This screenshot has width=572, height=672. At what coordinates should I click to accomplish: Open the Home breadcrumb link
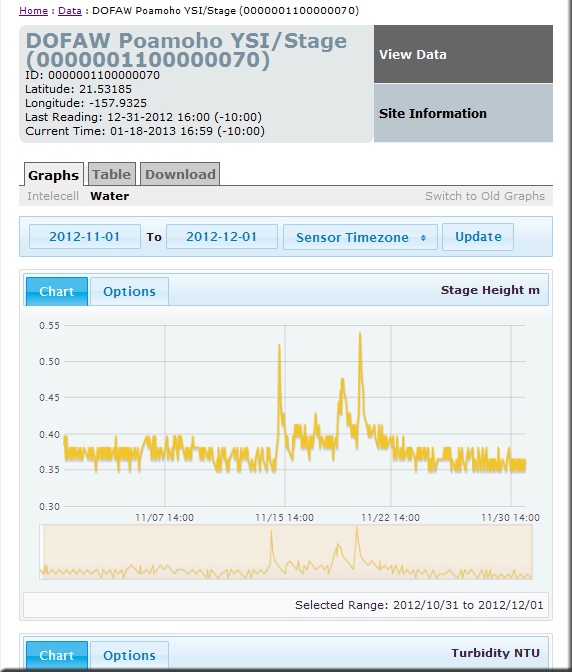click(33, 11)
